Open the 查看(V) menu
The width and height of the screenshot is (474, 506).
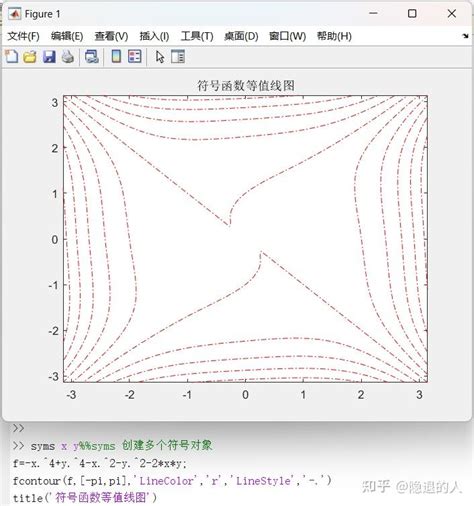pyautogui.click(x=111, y=36)
